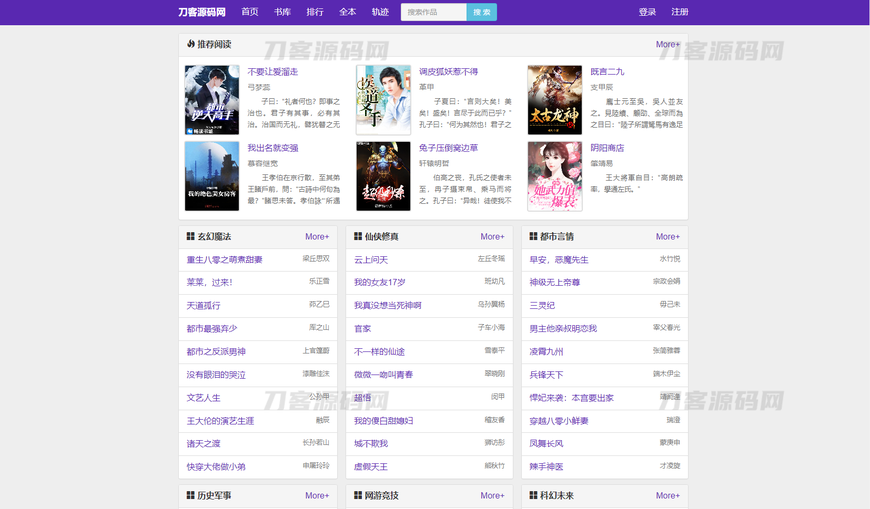Screen dimensions: 870x509
Task: Click the grid icon next to 仙侠修真
Action: pyautogui.click(x=358, y=237)
